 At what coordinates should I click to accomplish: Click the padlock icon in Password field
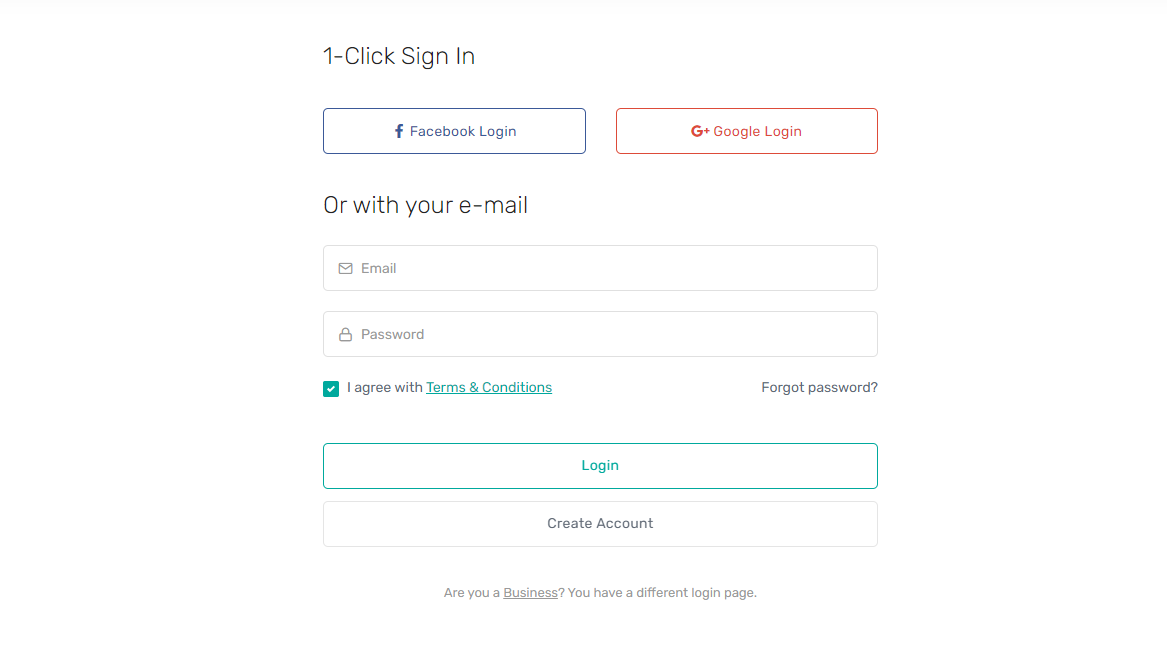(345, 335)
